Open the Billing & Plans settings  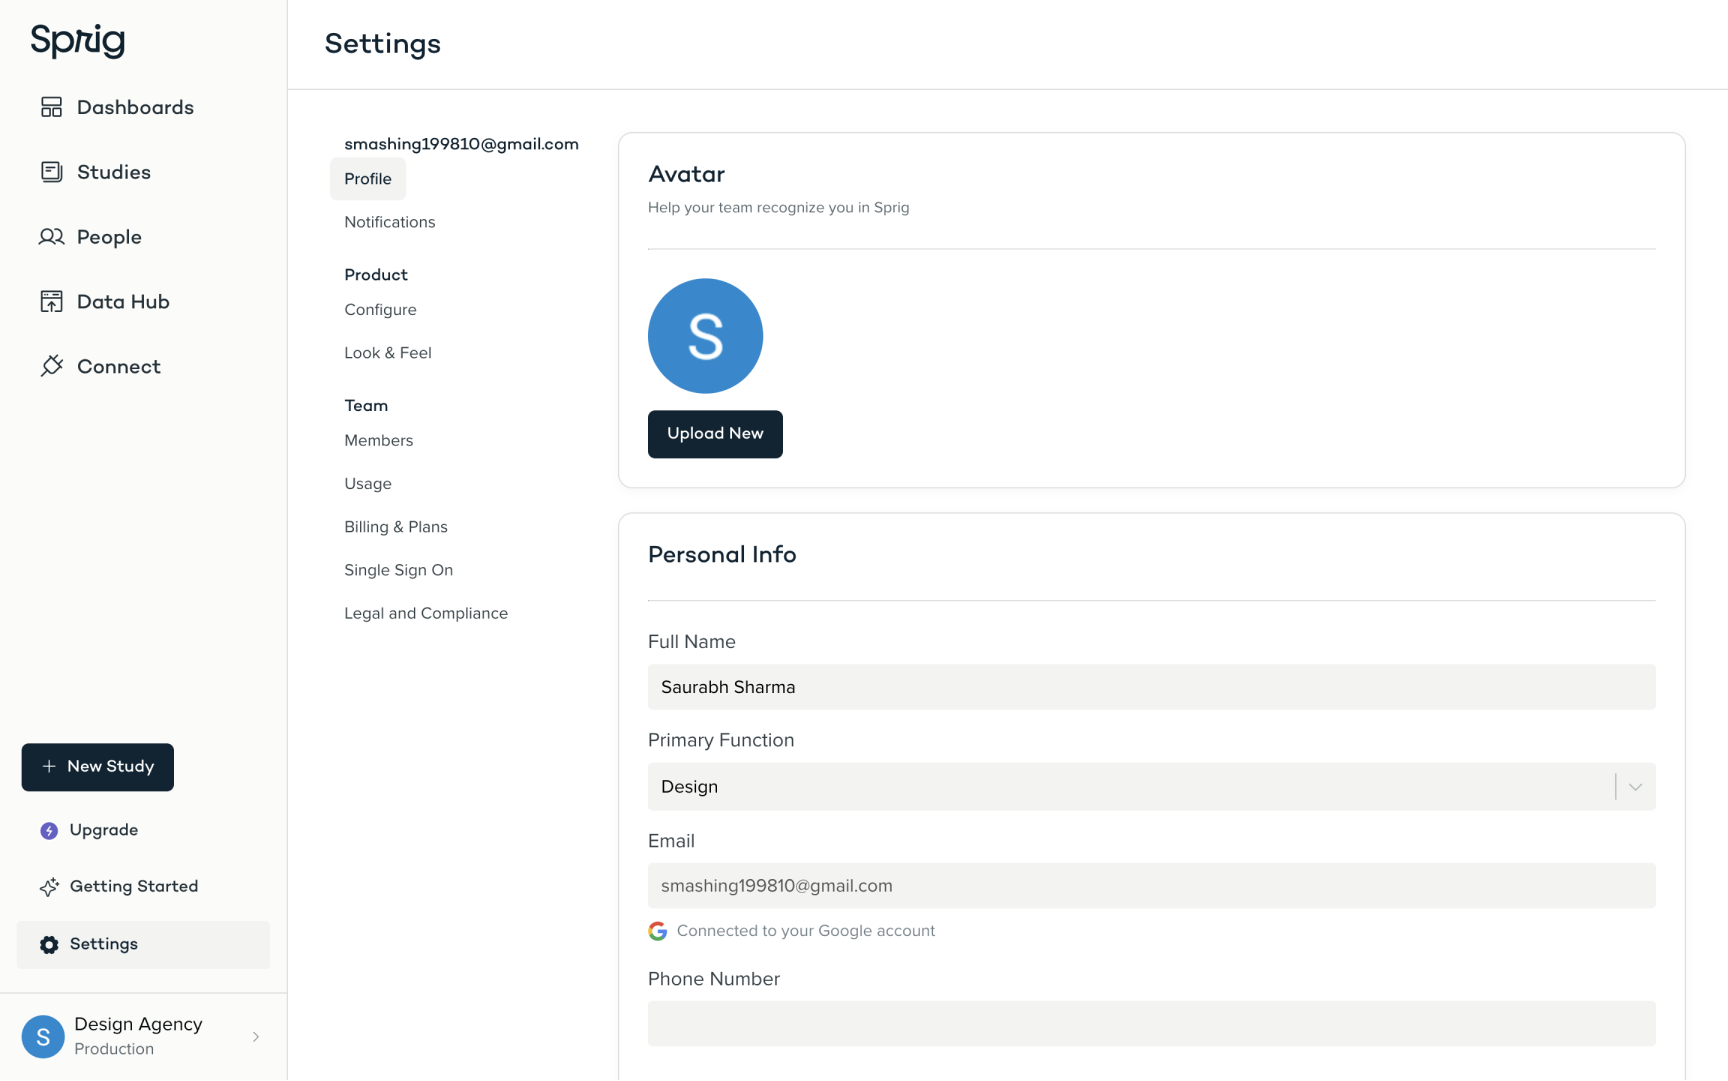[395, 527]
